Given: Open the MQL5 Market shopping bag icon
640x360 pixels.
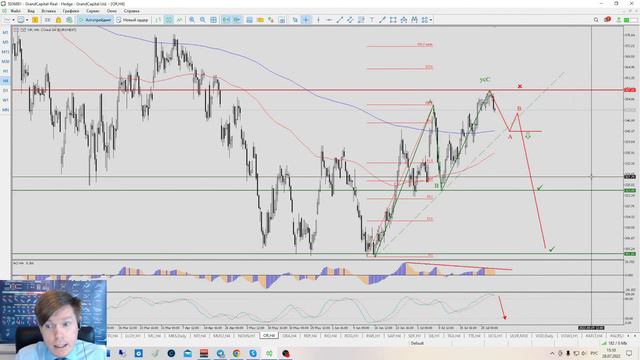Looking at the screenshot, I should click(58, 20).
